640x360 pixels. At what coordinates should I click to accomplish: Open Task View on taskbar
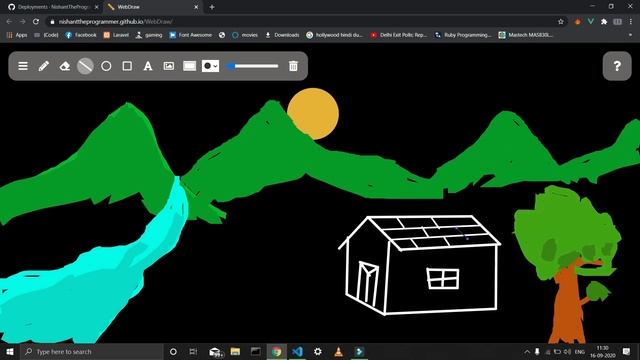(x=193, y=351)
